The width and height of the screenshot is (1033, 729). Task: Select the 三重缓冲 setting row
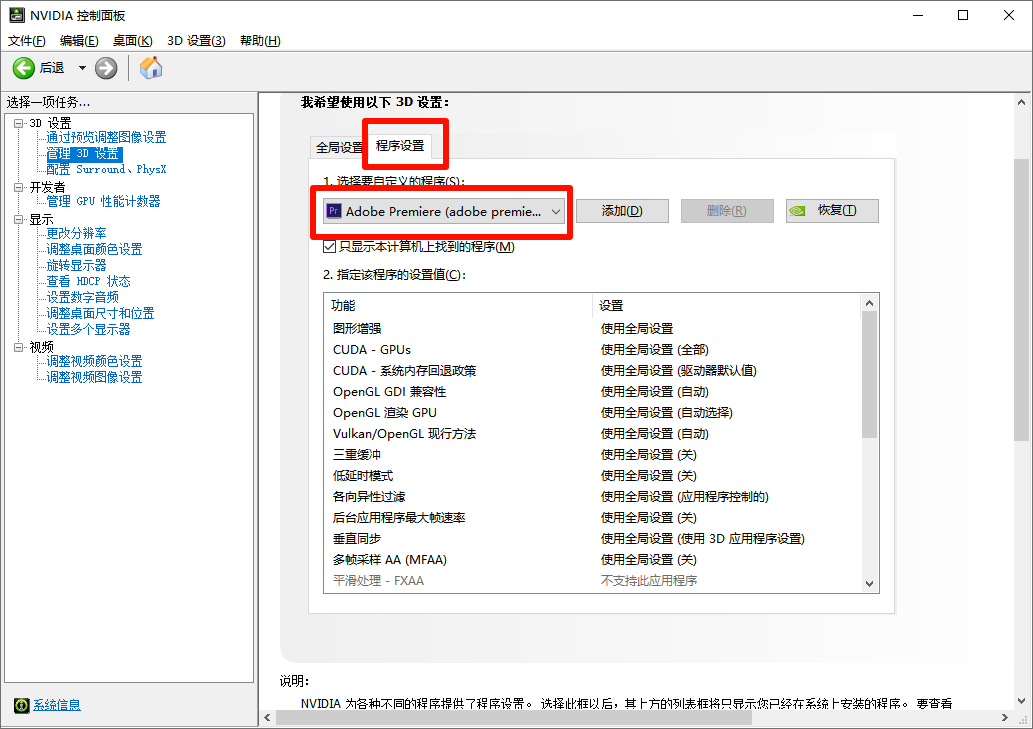tap(593, 455)
